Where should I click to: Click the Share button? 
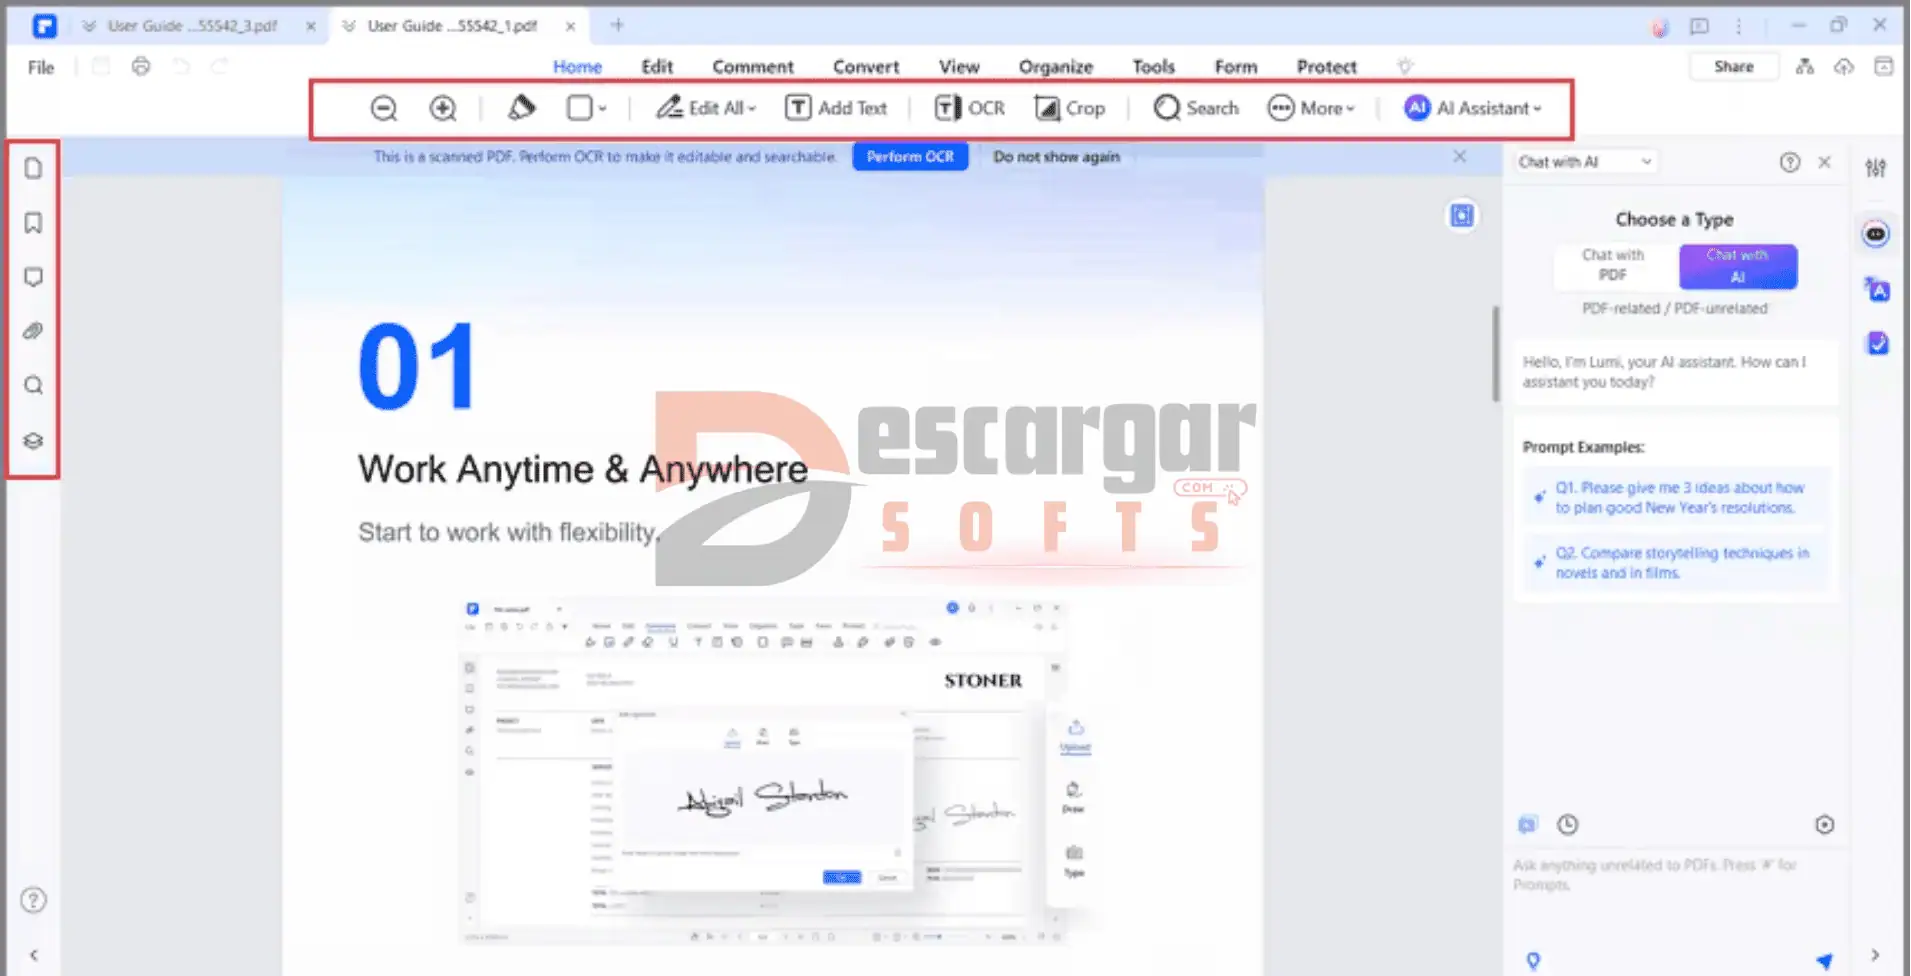[x=1733, y=67]
